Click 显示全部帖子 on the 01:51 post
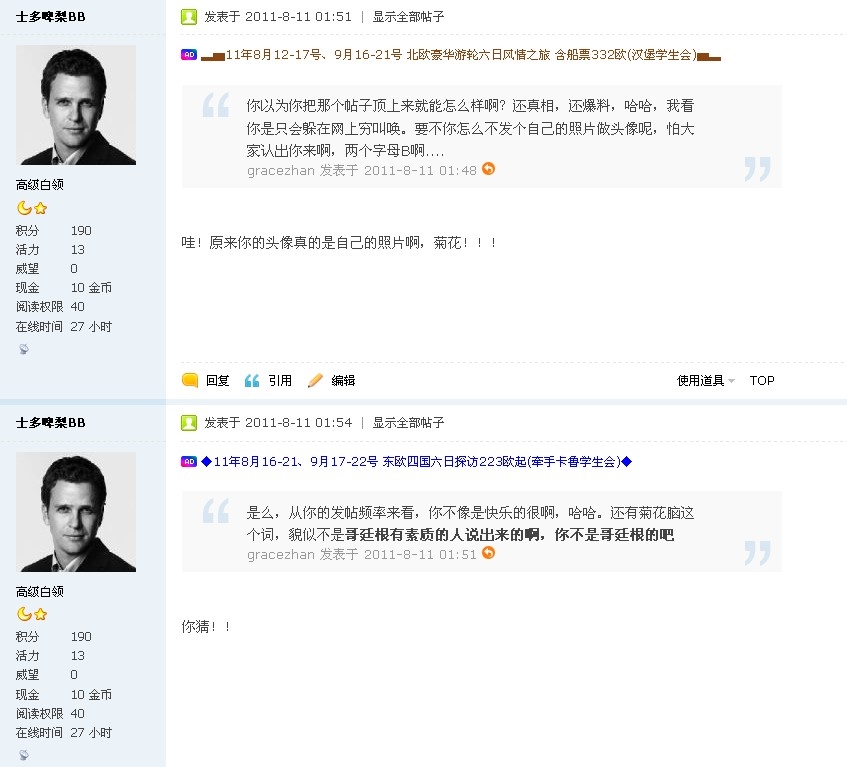The height and width of the screenshot is (767, 847). (x=408, y=17)
